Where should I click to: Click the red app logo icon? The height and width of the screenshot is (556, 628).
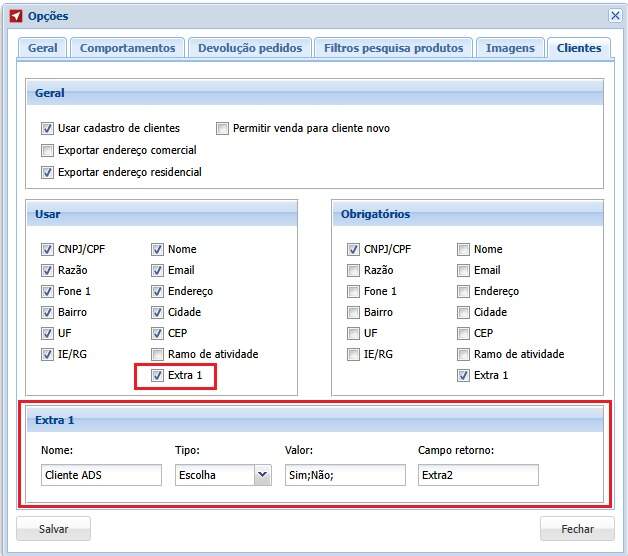coord(16,16)
